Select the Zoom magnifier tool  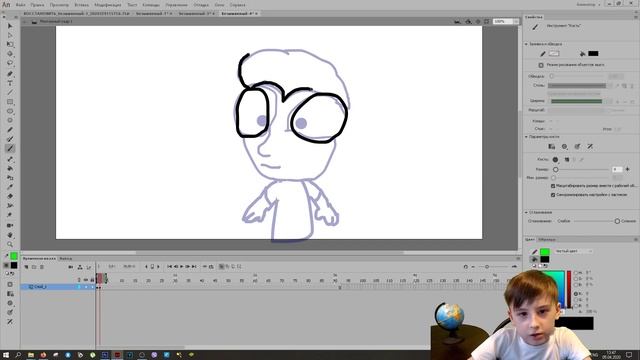tap(10, 244)
